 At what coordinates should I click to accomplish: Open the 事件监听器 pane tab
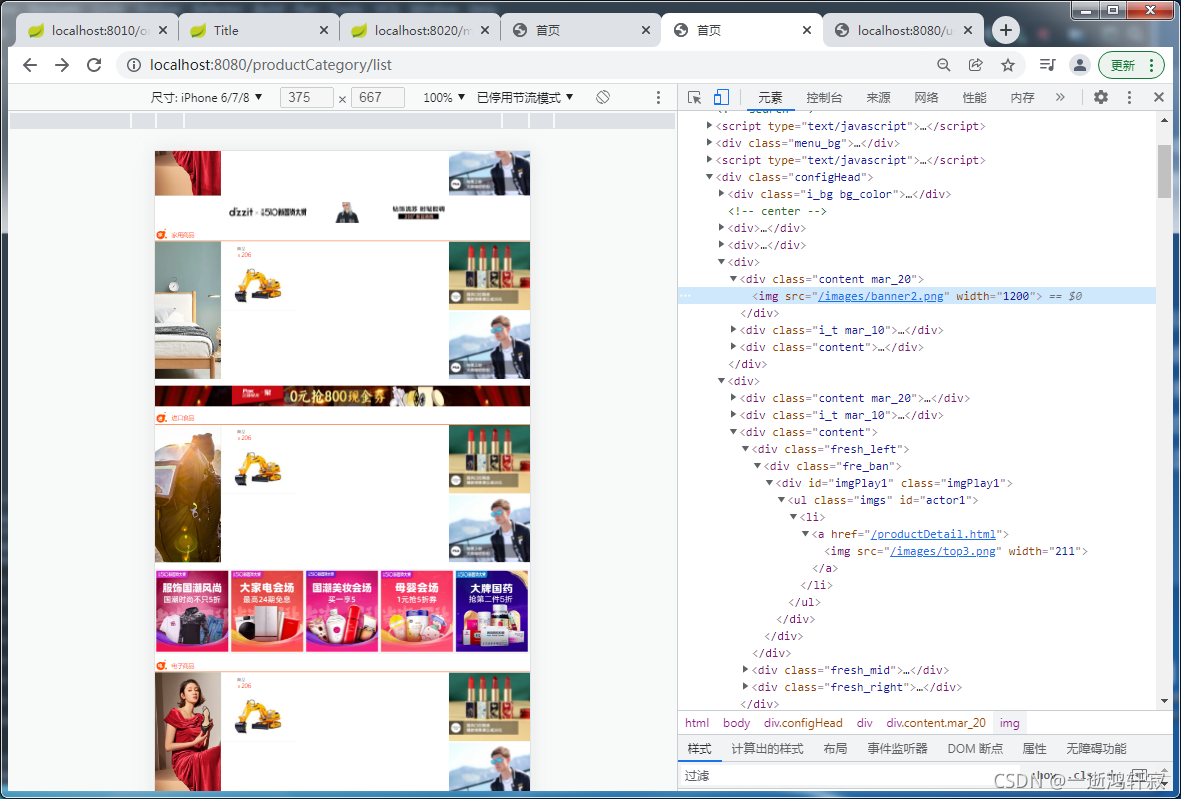[897, 749]
